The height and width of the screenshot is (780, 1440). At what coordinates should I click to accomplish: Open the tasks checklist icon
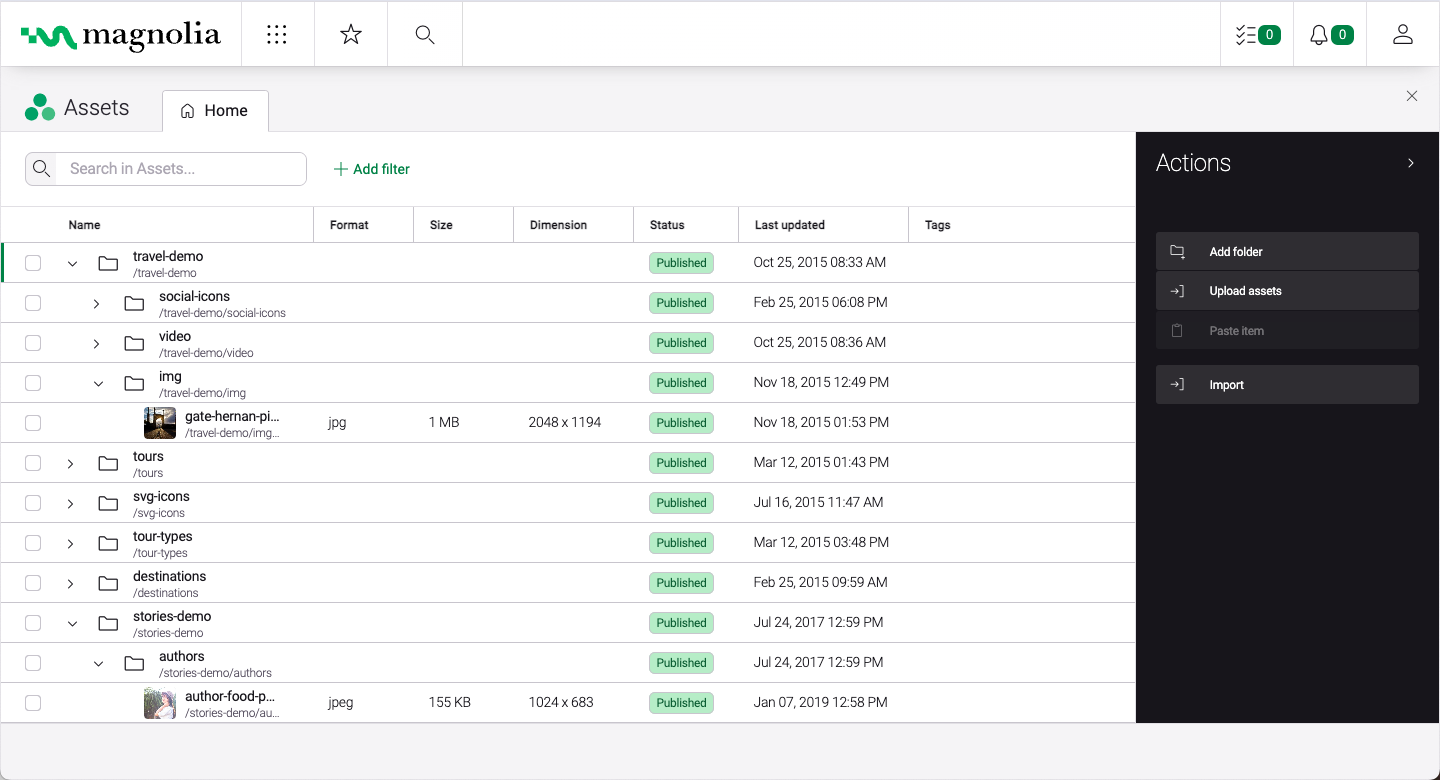1257,35
